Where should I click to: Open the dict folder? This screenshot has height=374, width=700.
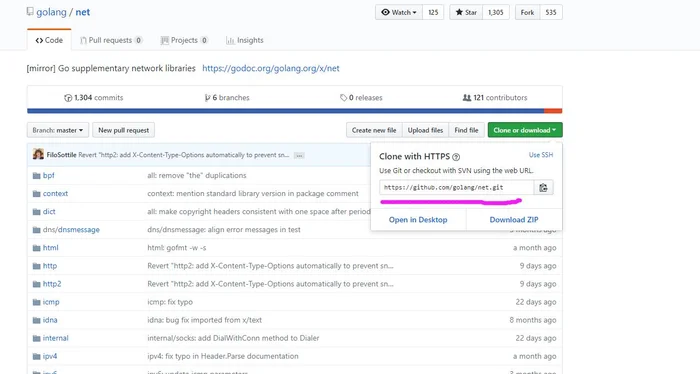point(49,212)
